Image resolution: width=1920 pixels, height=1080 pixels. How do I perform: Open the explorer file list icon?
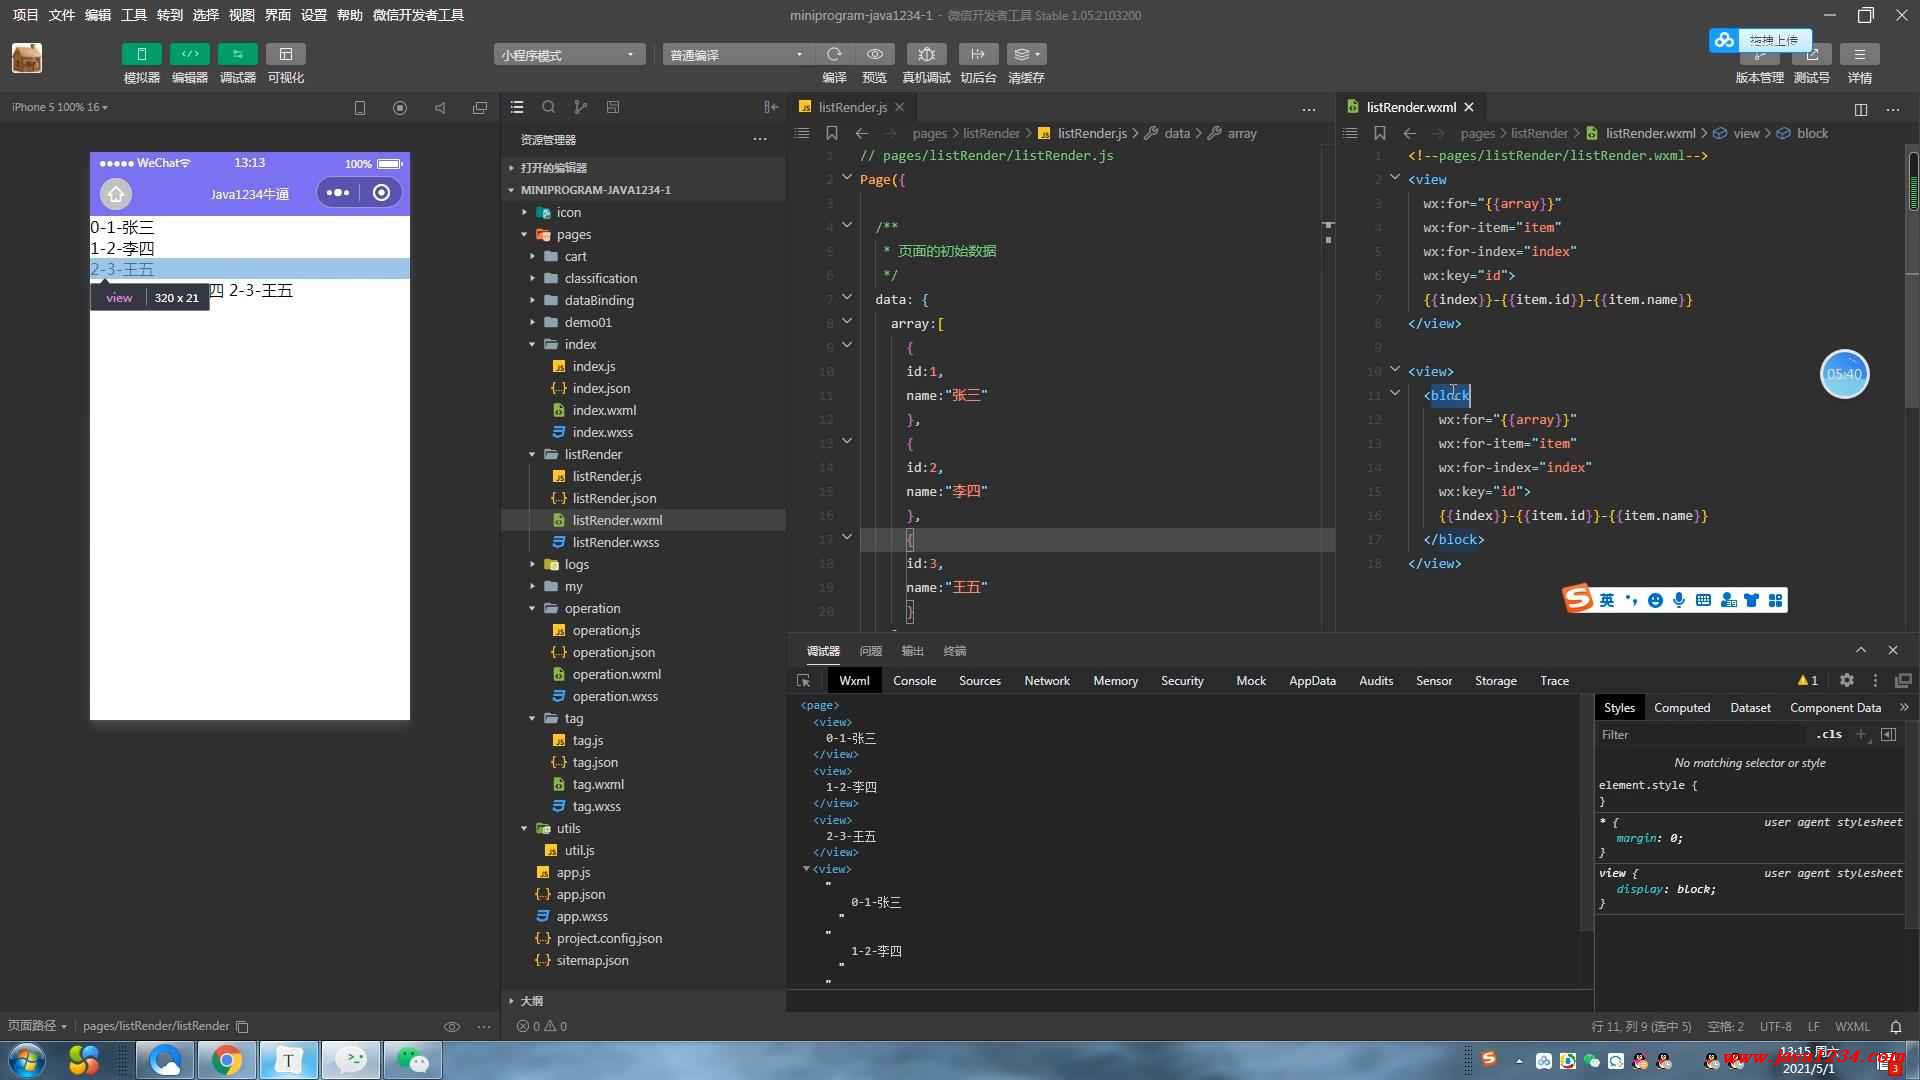[517, 107]
